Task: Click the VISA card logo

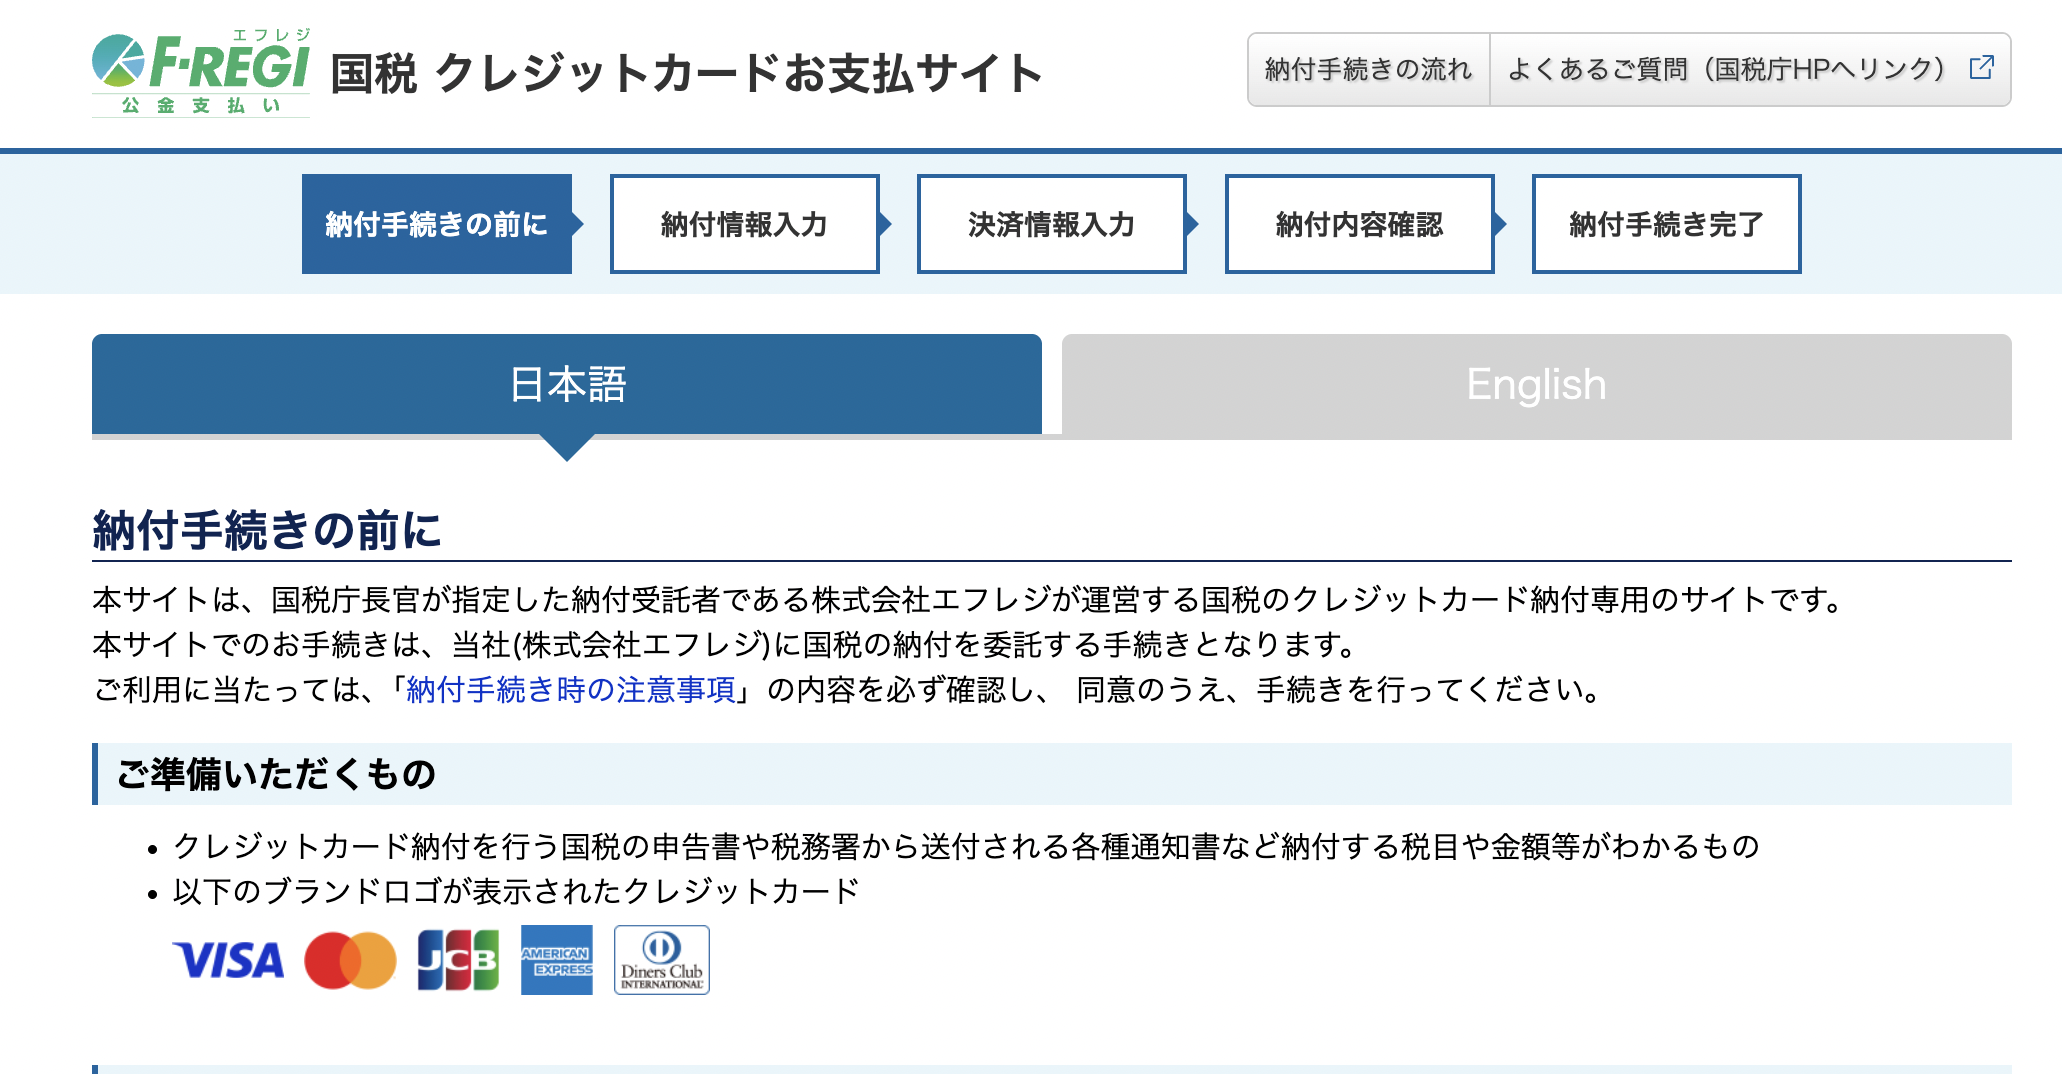Action: pyautogui.click(x=229, y=960)
